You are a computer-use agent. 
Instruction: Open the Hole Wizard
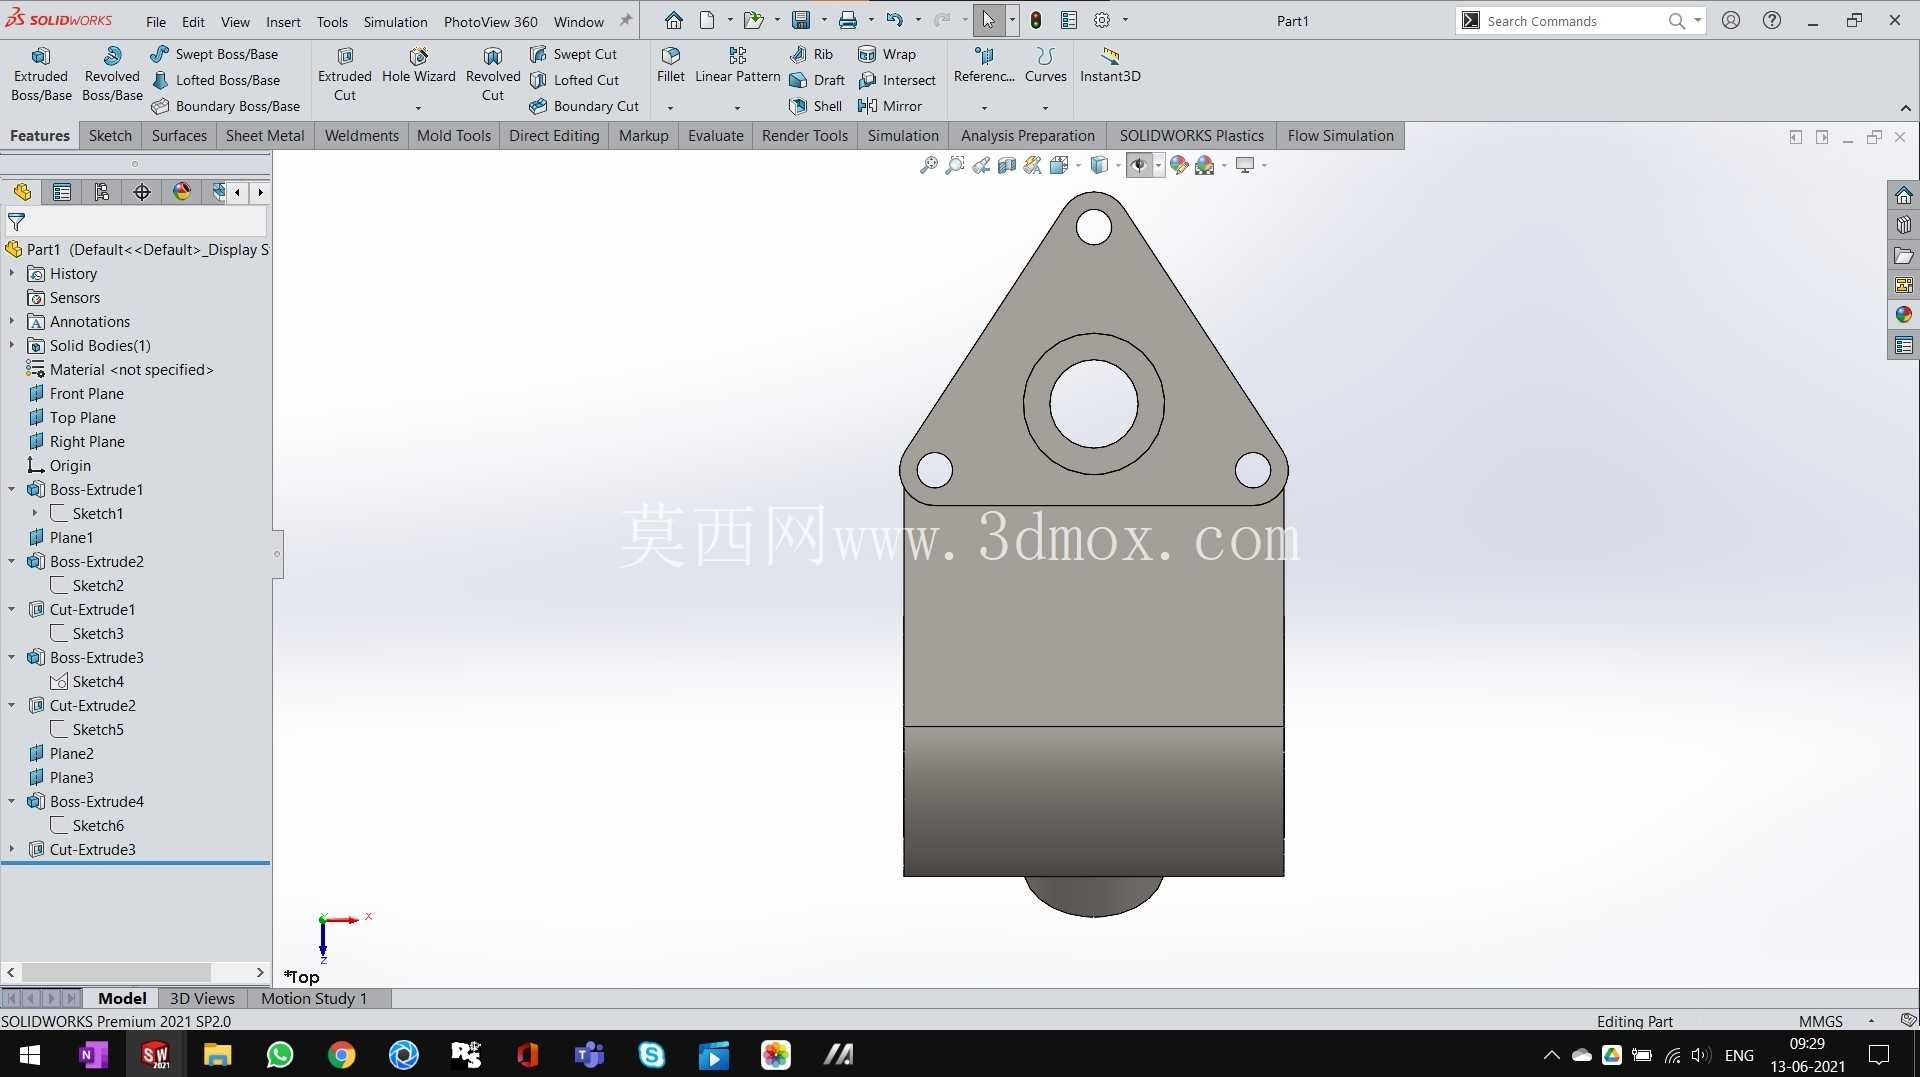pos(418,66)
